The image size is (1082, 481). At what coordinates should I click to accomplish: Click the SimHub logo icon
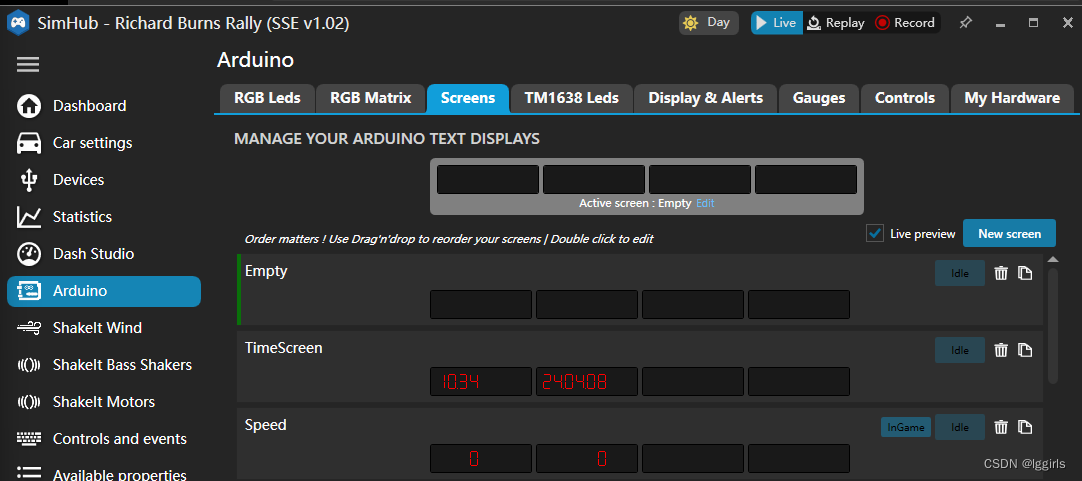pos(18,23)
